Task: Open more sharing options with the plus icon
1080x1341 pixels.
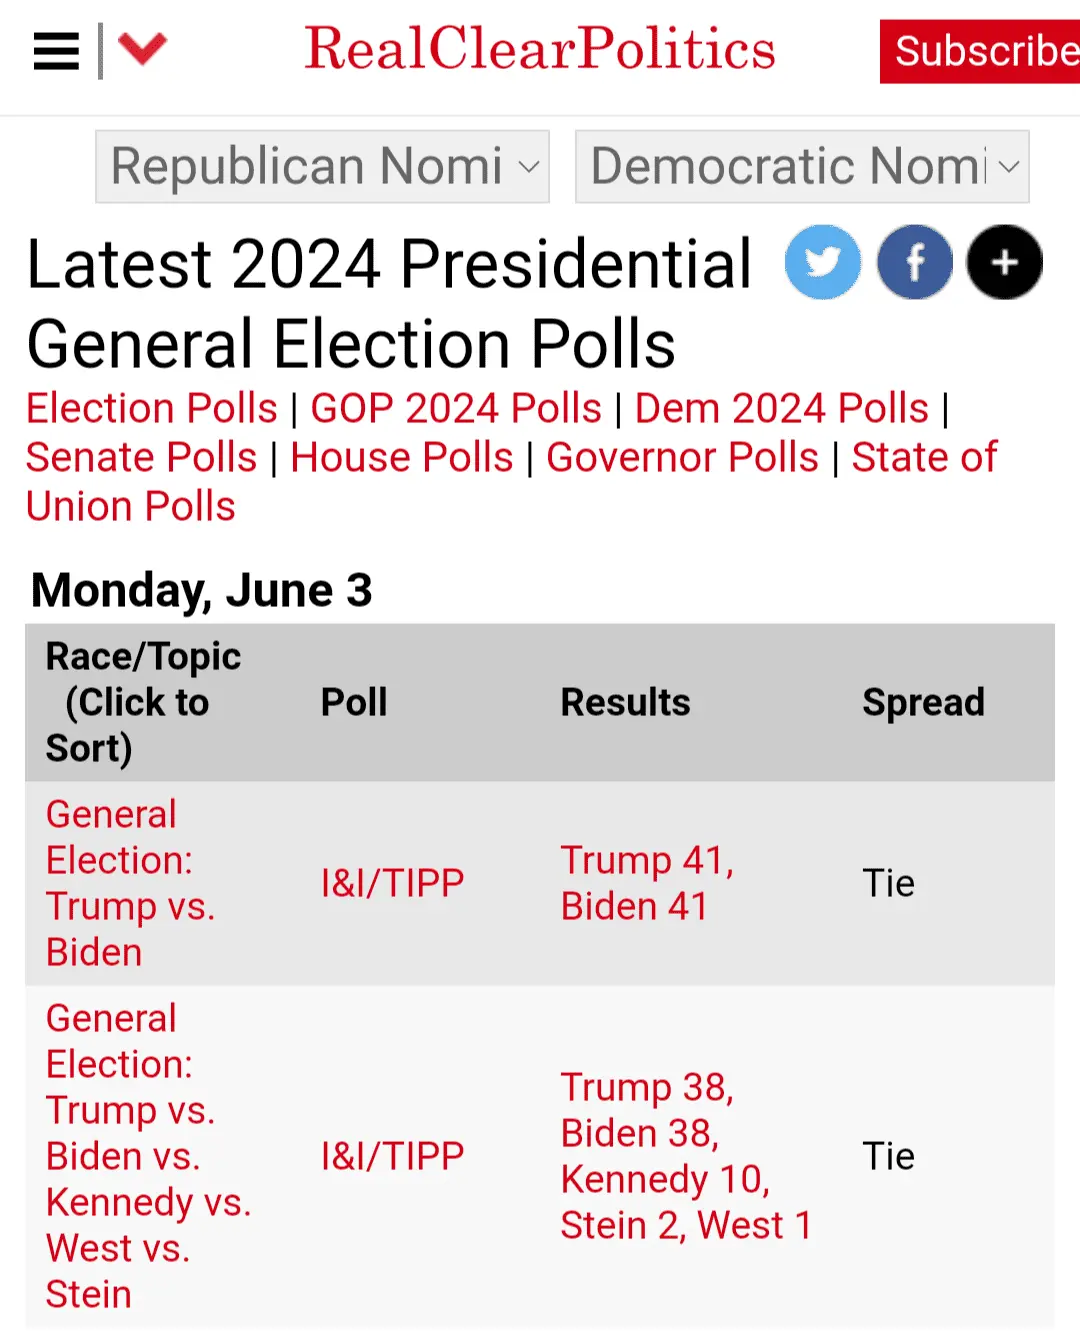Action: coord(1004,262)
